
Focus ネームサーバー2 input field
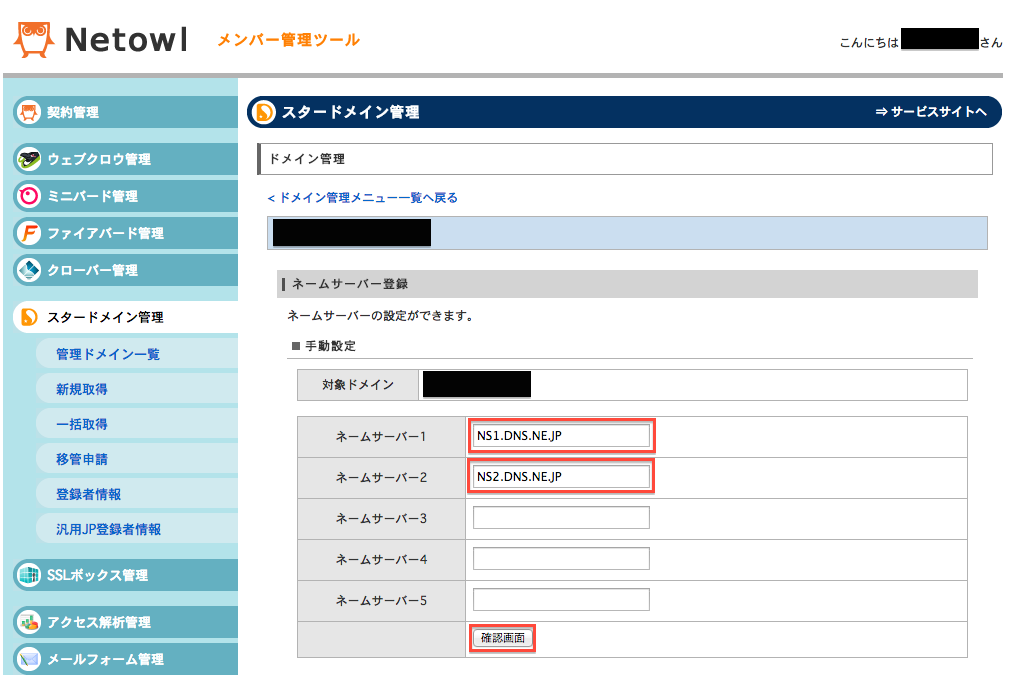561,477
